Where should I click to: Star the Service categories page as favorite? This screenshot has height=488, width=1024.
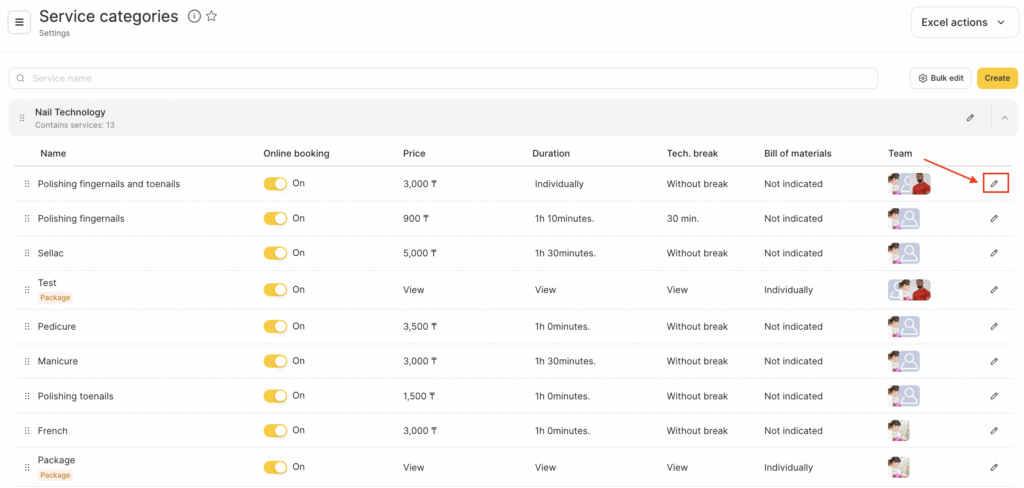click(x=211, y=16)
